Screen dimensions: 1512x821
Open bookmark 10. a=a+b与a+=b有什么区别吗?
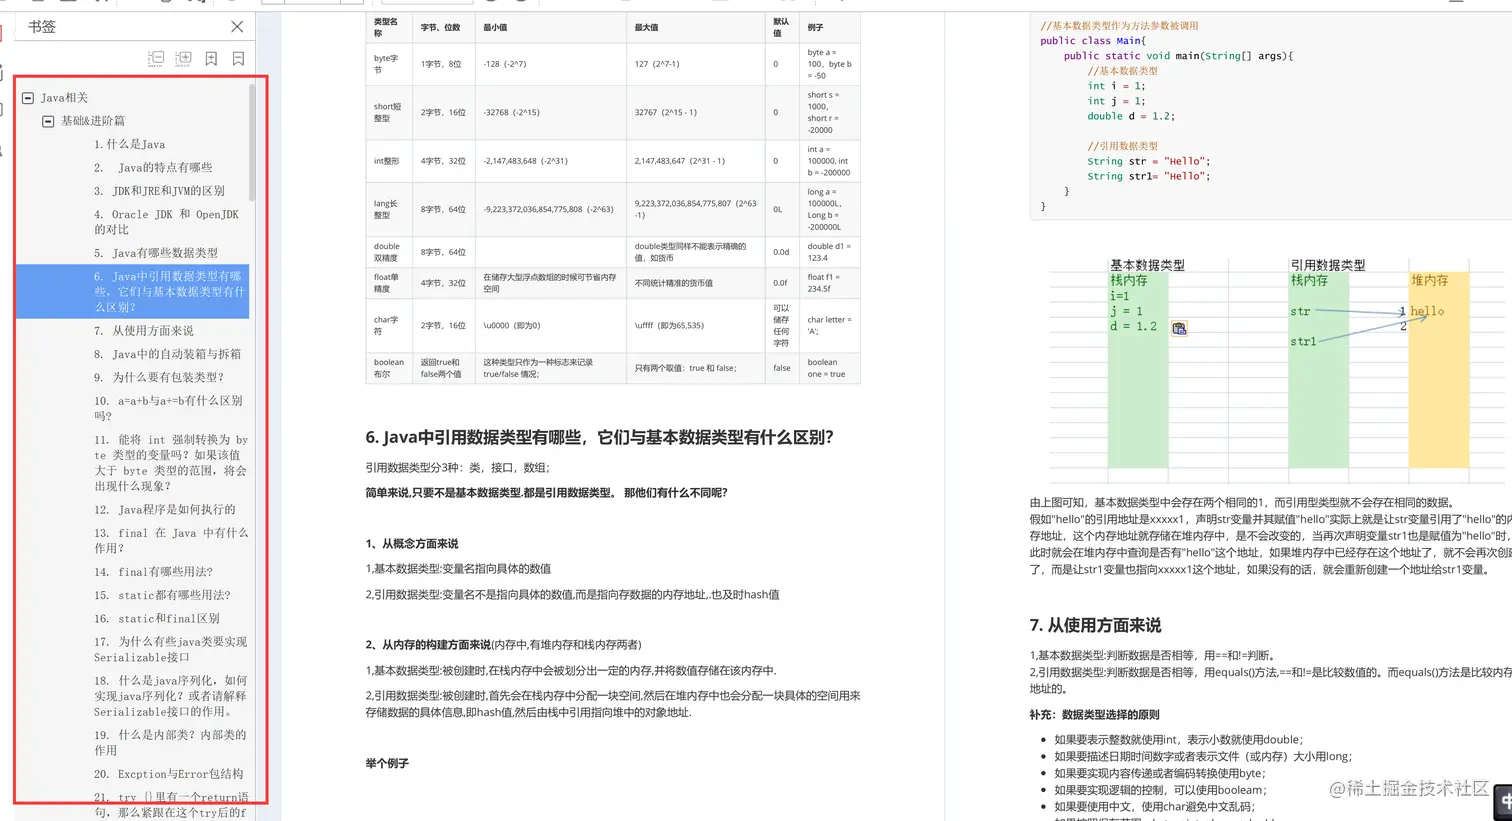(x=168, y=408)
